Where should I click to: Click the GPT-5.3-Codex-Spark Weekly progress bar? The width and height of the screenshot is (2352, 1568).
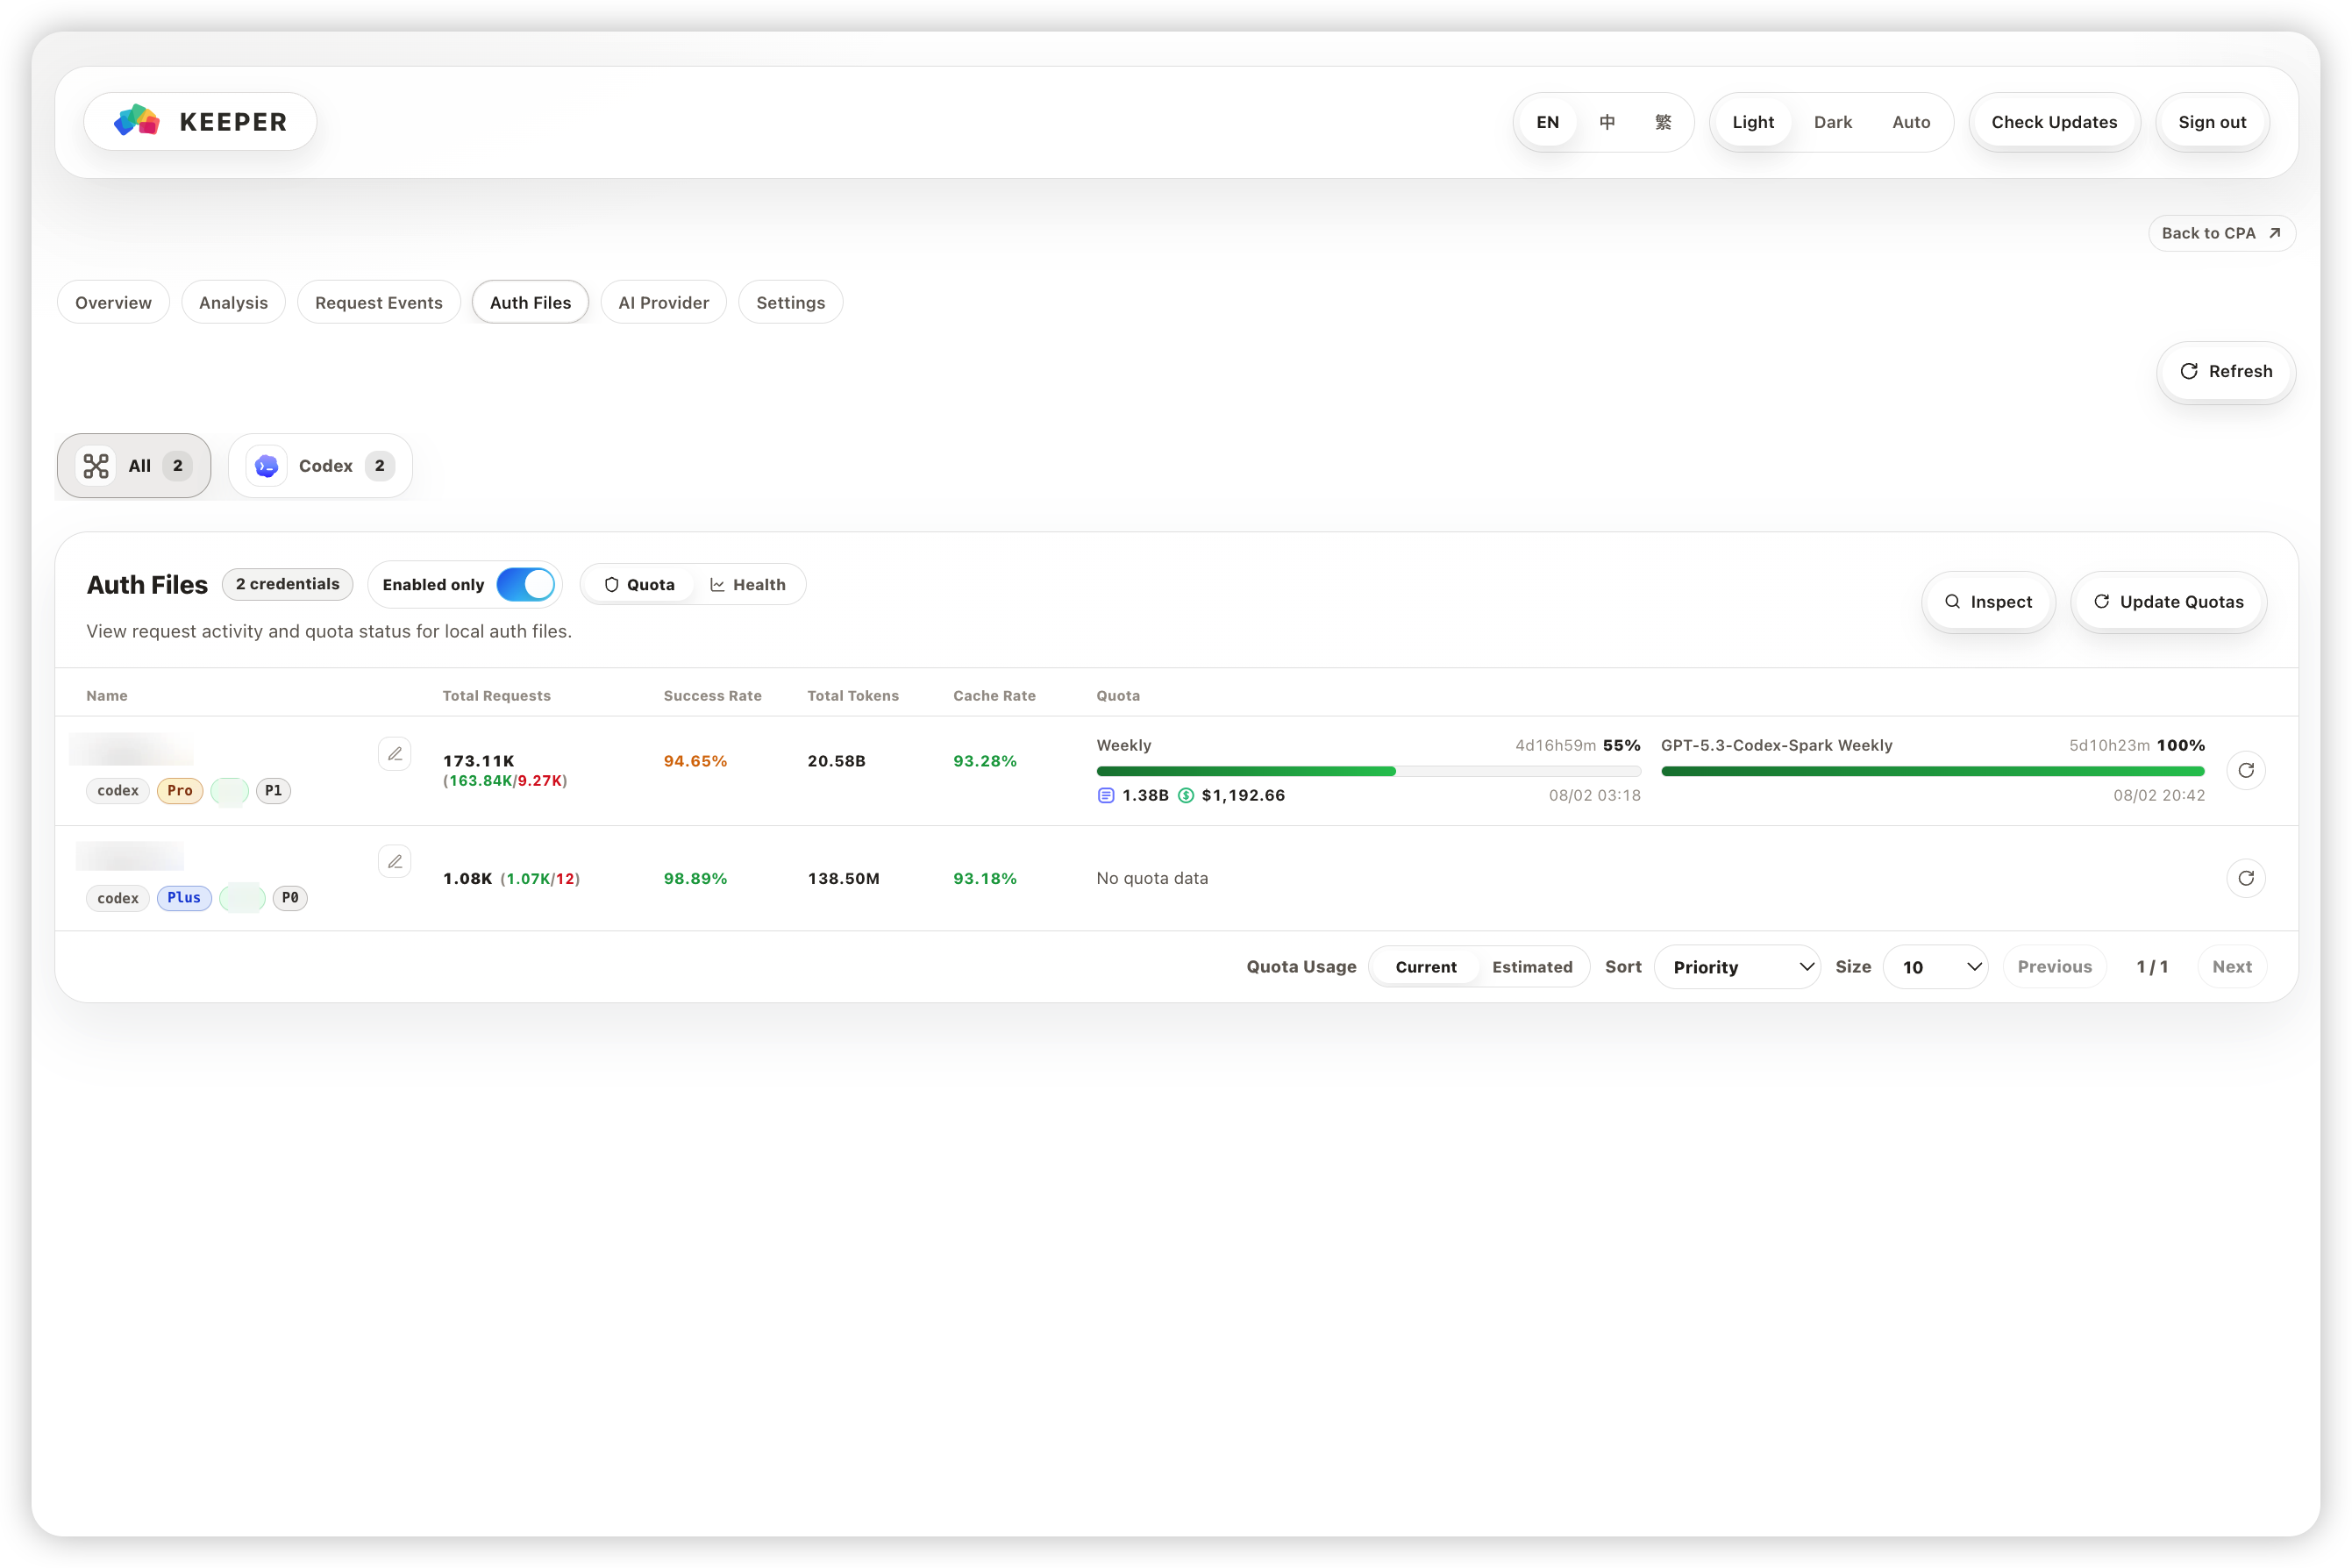(1932, 771)
